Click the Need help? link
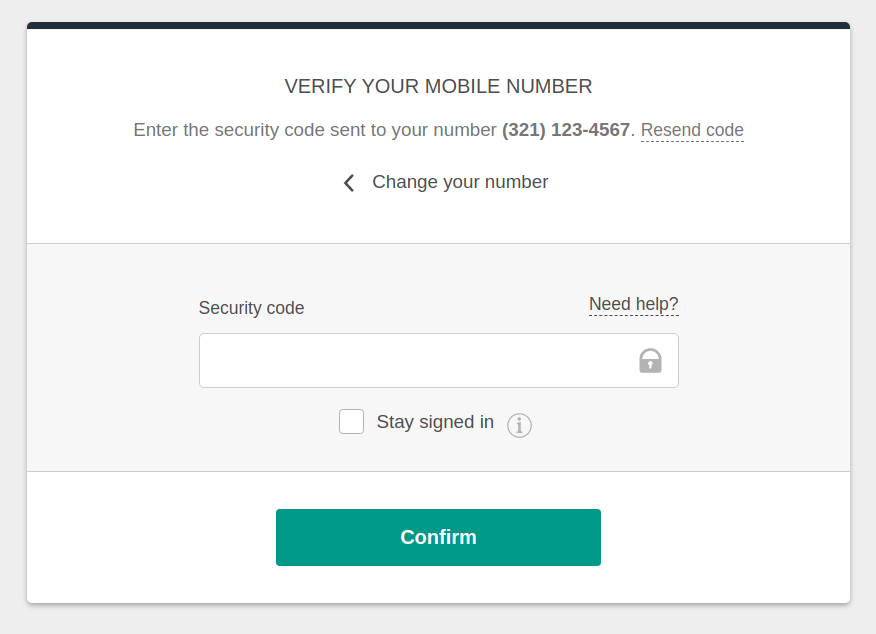The height and width of the screenshot is (634, 876). 633,304
